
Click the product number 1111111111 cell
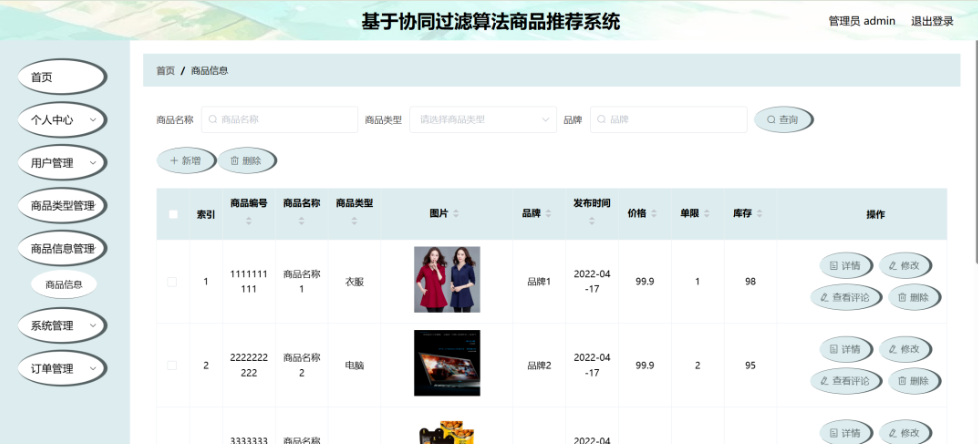click(249, 282)
